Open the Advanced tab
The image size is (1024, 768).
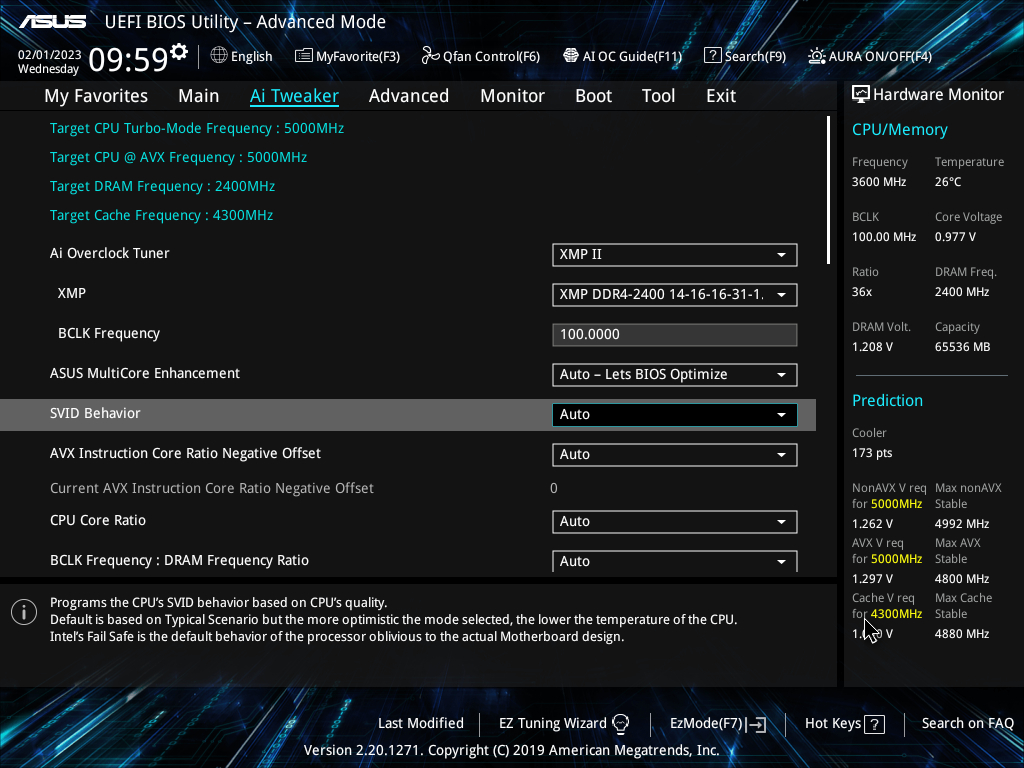click(x=409, y=96)
